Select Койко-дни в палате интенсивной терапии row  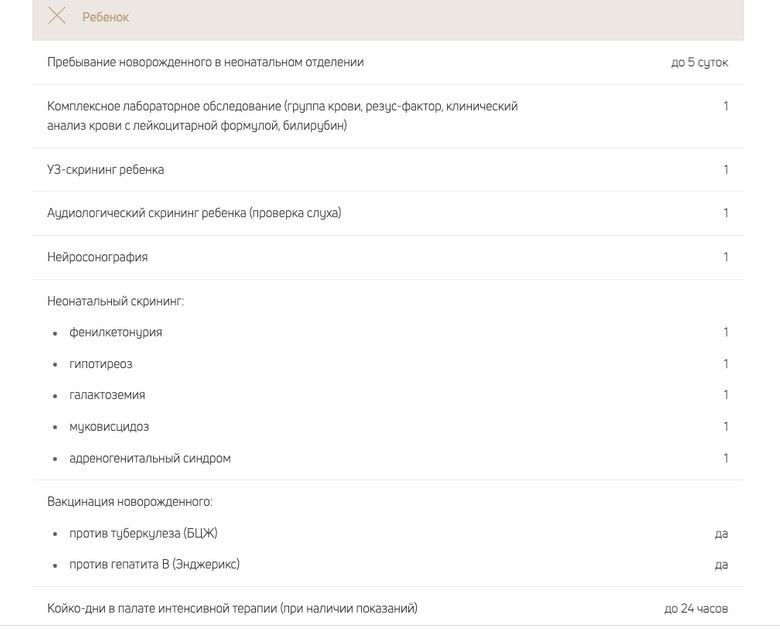232,608
